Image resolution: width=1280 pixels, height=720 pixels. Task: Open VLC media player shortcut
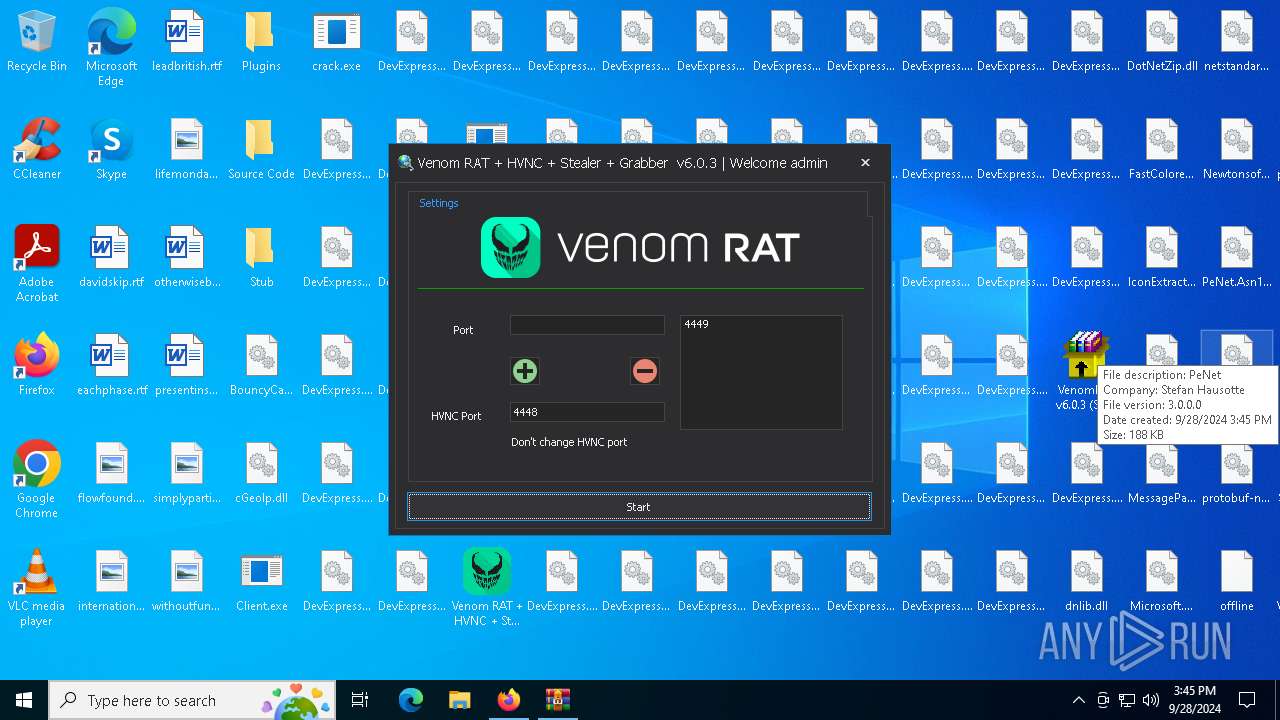pos(37,588)
